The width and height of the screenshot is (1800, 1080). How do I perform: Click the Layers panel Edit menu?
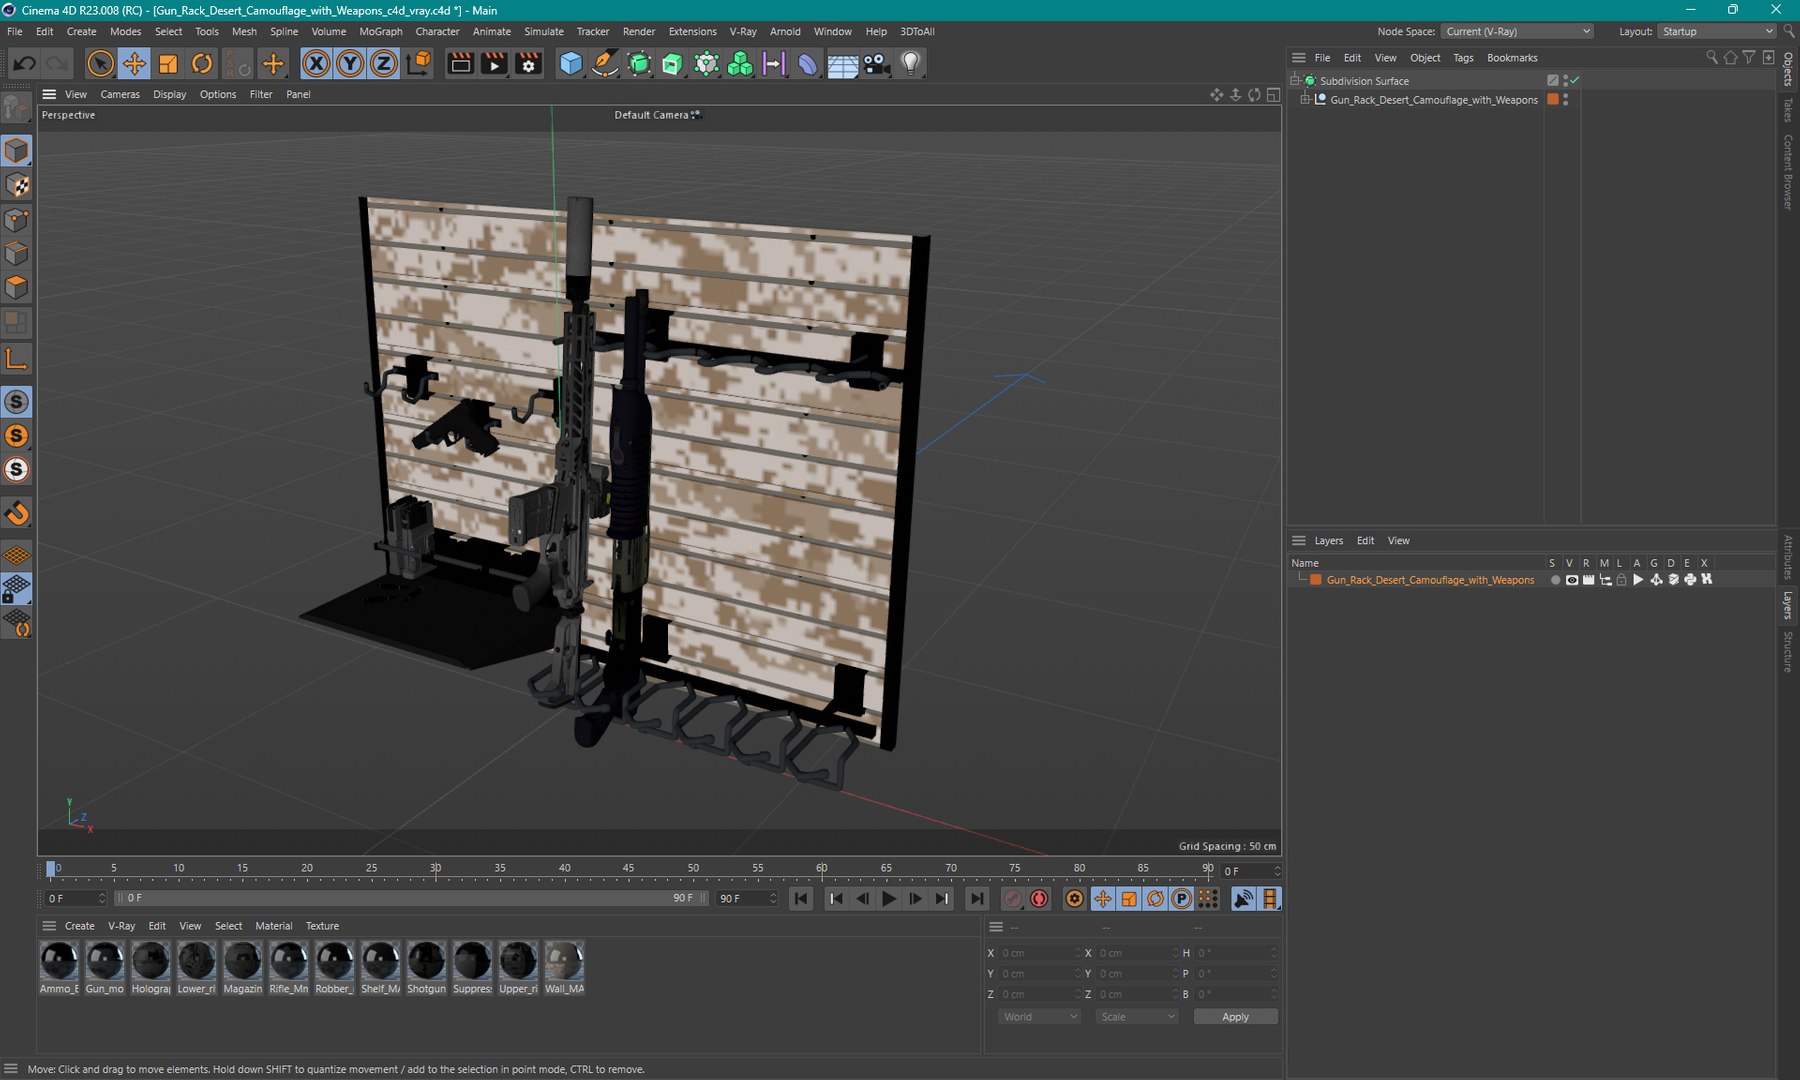point(1365,541)
